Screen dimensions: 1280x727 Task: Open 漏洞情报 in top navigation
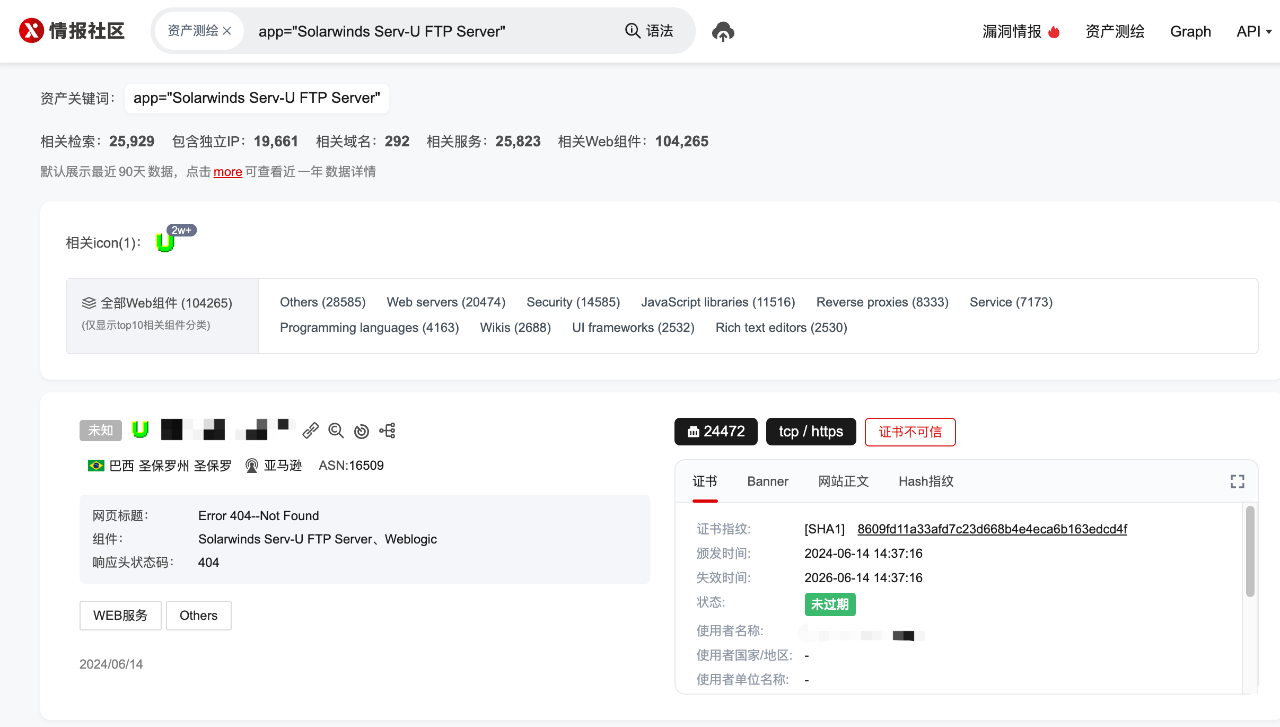1012,31
